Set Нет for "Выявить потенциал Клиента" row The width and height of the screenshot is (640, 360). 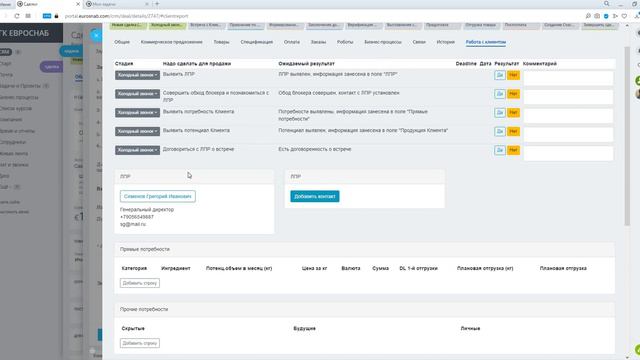(513, 131)
